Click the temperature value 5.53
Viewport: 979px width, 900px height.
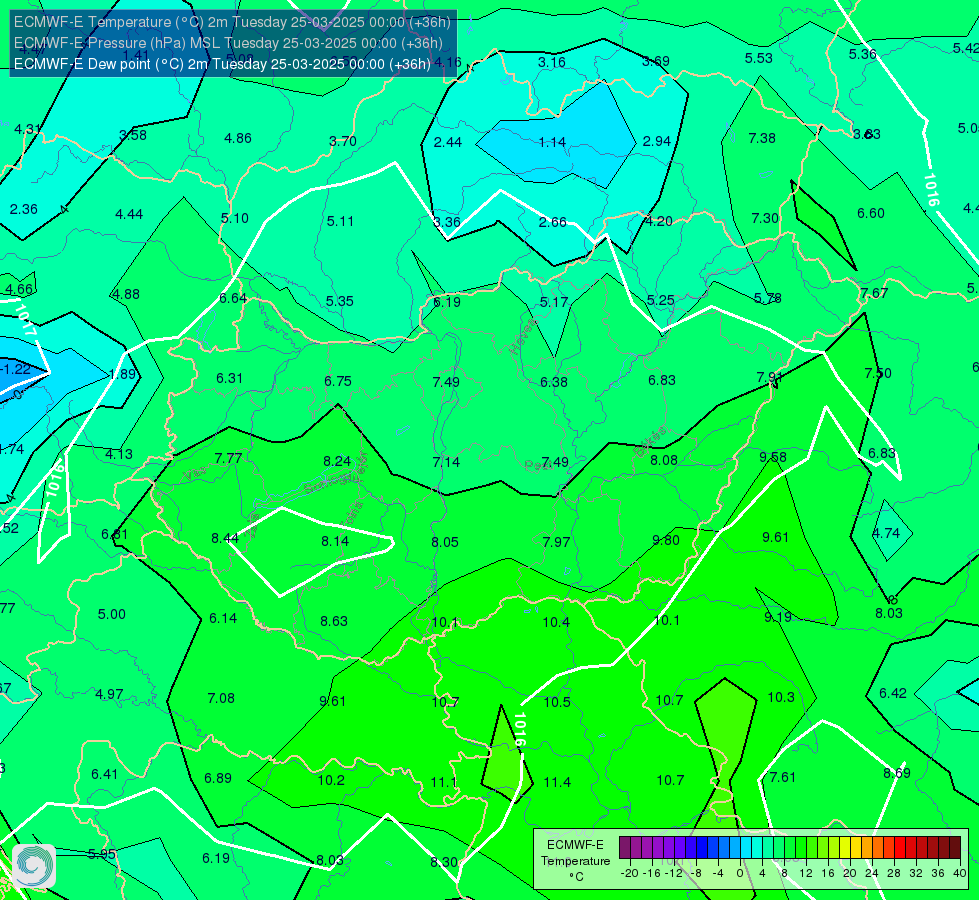pyautogui.click(x=759, y=58)
